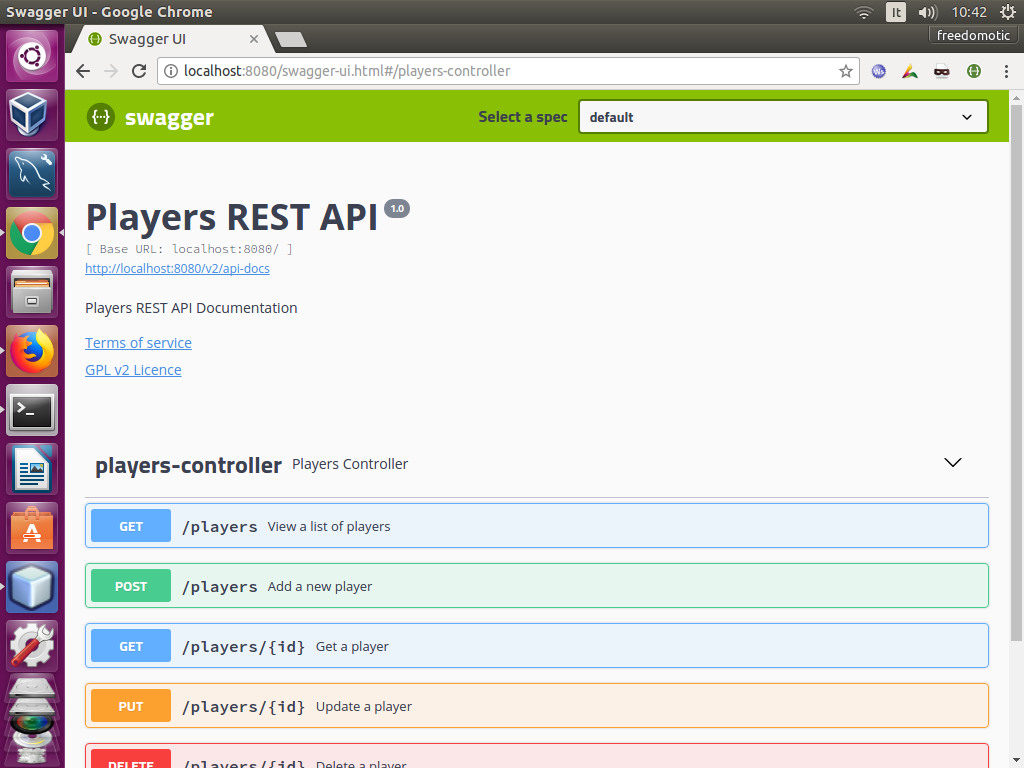Screen dimensions: 1024x768
Task: Click the blue GET badge for /players
Action: (131, 526)
